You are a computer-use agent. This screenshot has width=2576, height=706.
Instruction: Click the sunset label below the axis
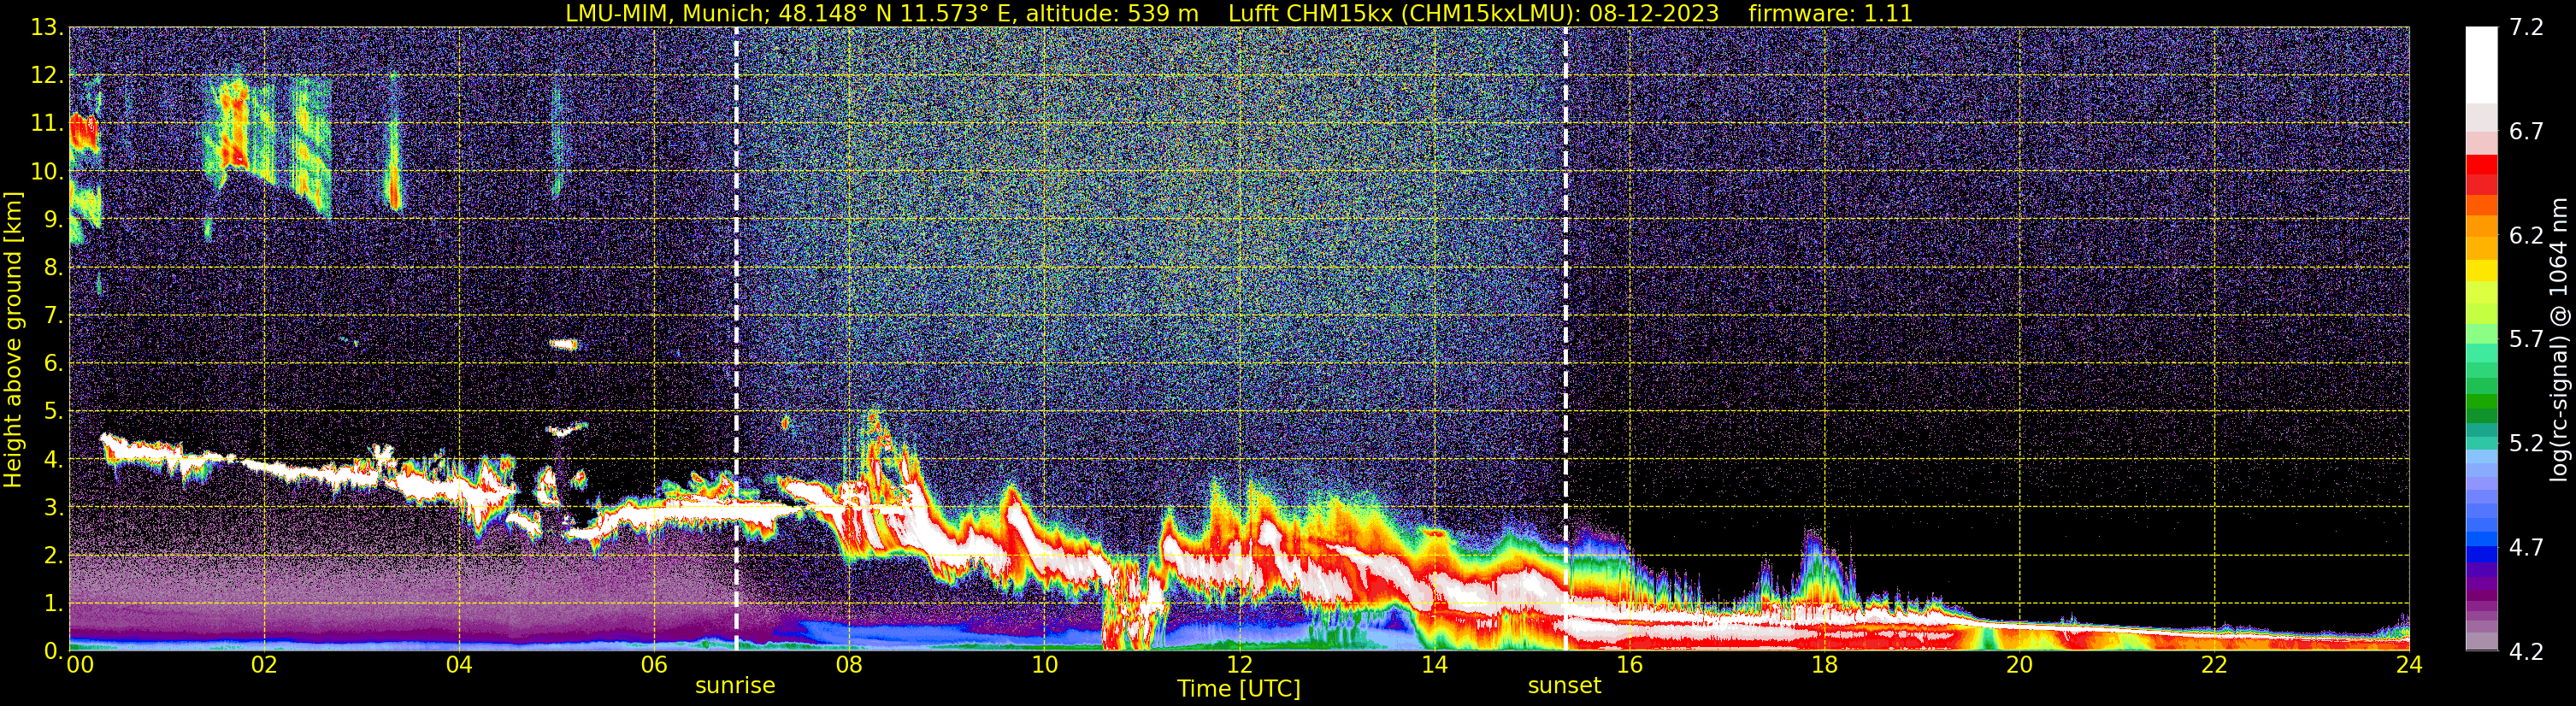click(x=1564, y=686)
